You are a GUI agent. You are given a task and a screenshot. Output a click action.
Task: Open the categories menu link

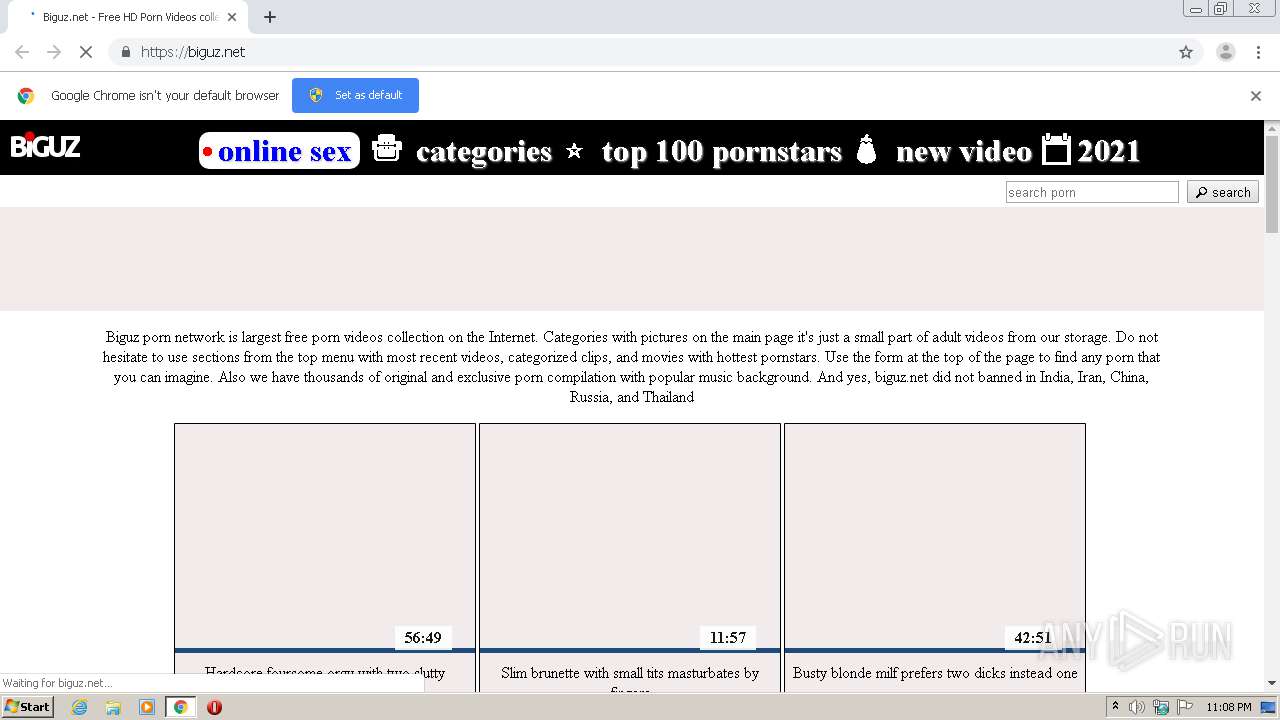coord(484,151)
